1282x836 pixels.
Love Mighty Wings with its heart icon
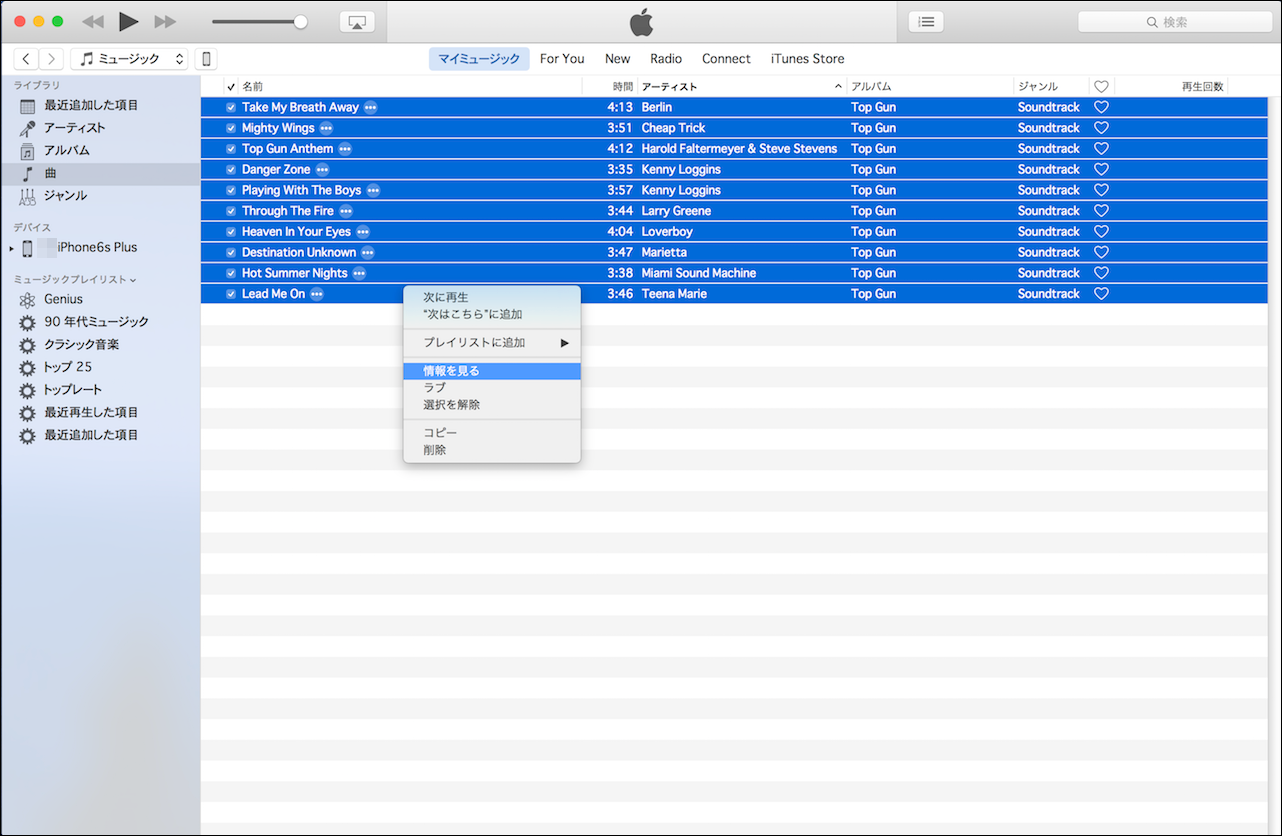pyautogui.click(x=1101, y=128)
